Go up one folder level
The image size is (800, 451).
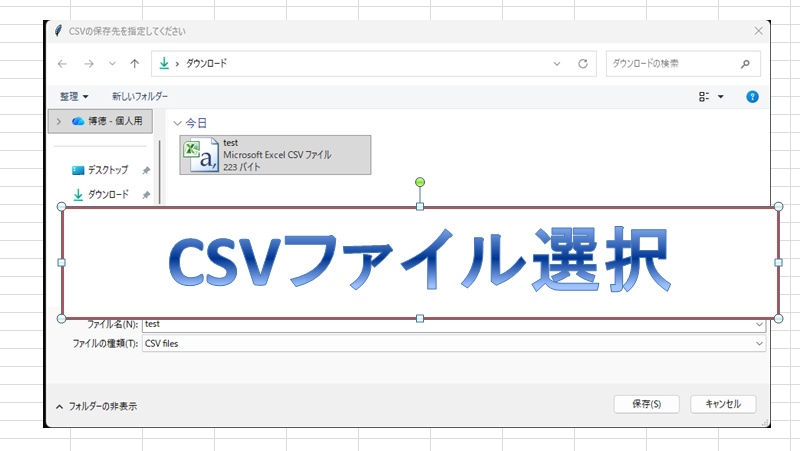(135, 64)
